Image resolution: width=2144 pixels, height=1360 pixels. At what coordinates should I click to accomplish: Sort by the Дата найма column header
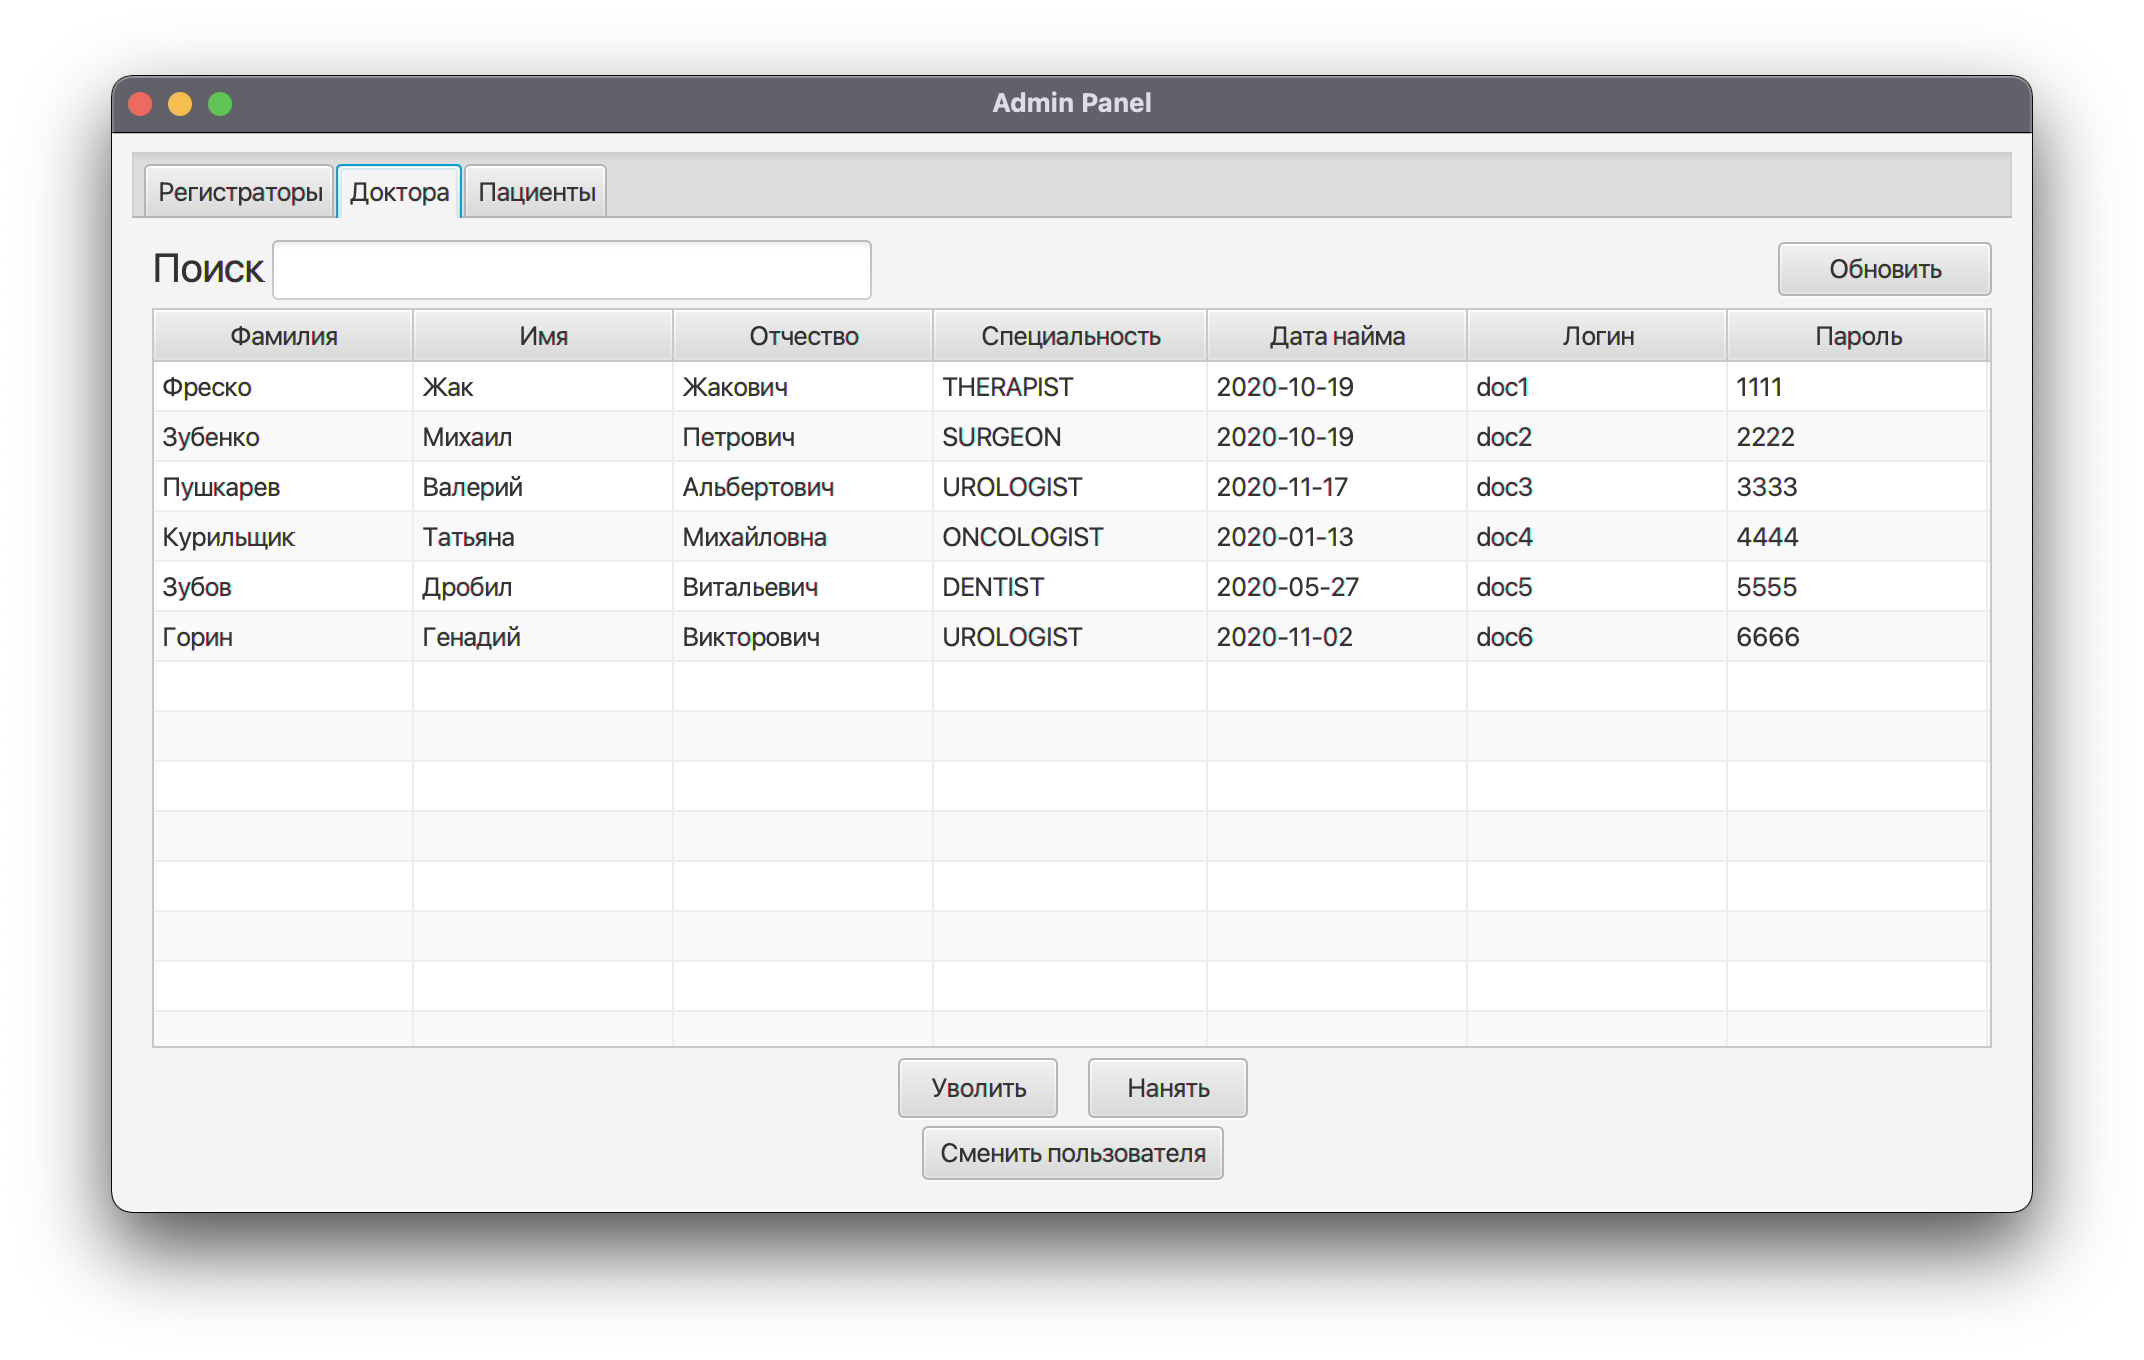(1337, 336)
